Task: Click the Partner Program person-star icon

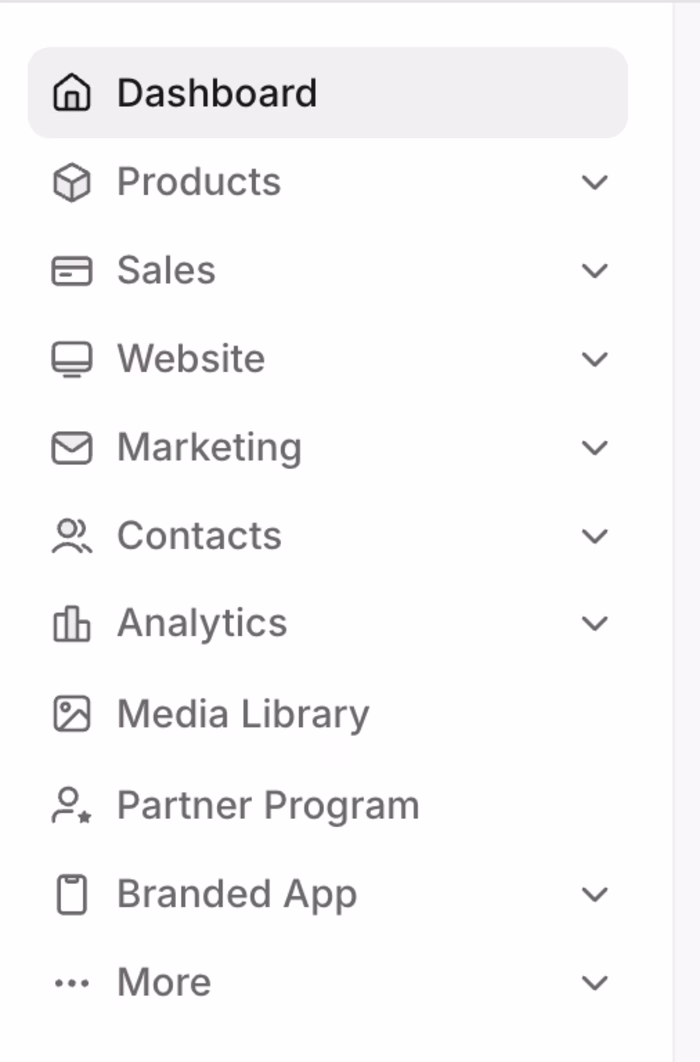Action: (71, 805)
